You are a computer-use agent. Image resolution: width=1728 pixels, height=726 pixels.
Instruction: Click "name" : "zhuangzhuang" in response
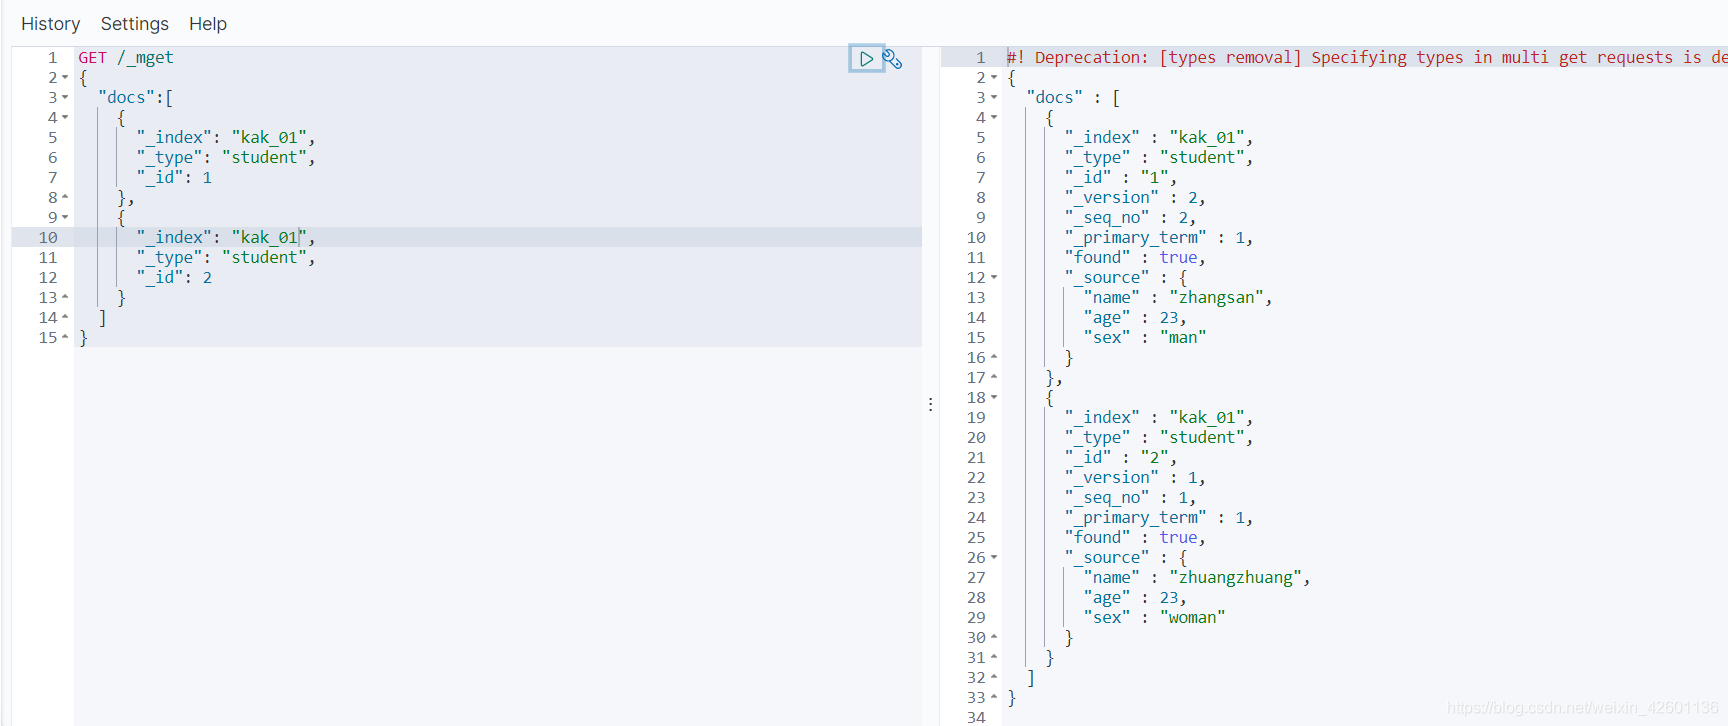point(1197,578)
